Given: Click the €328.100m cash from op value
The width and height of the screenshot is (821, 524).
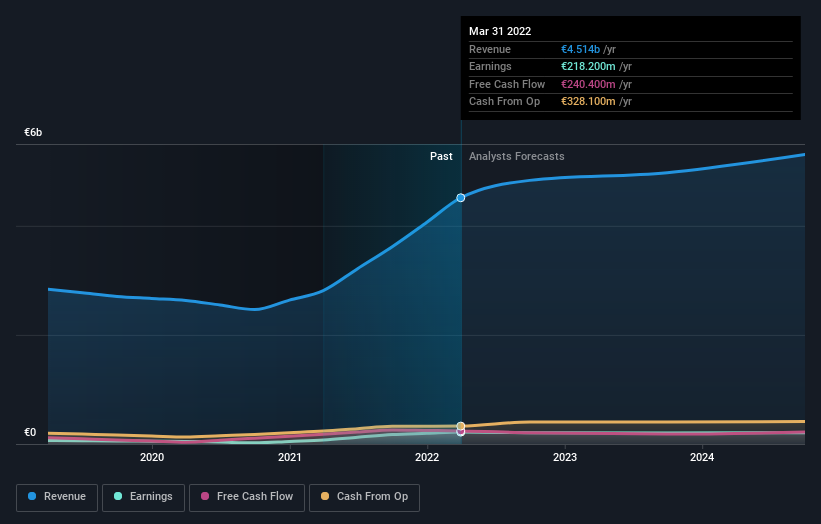Looking at the screenshot, I should (588, 102).
